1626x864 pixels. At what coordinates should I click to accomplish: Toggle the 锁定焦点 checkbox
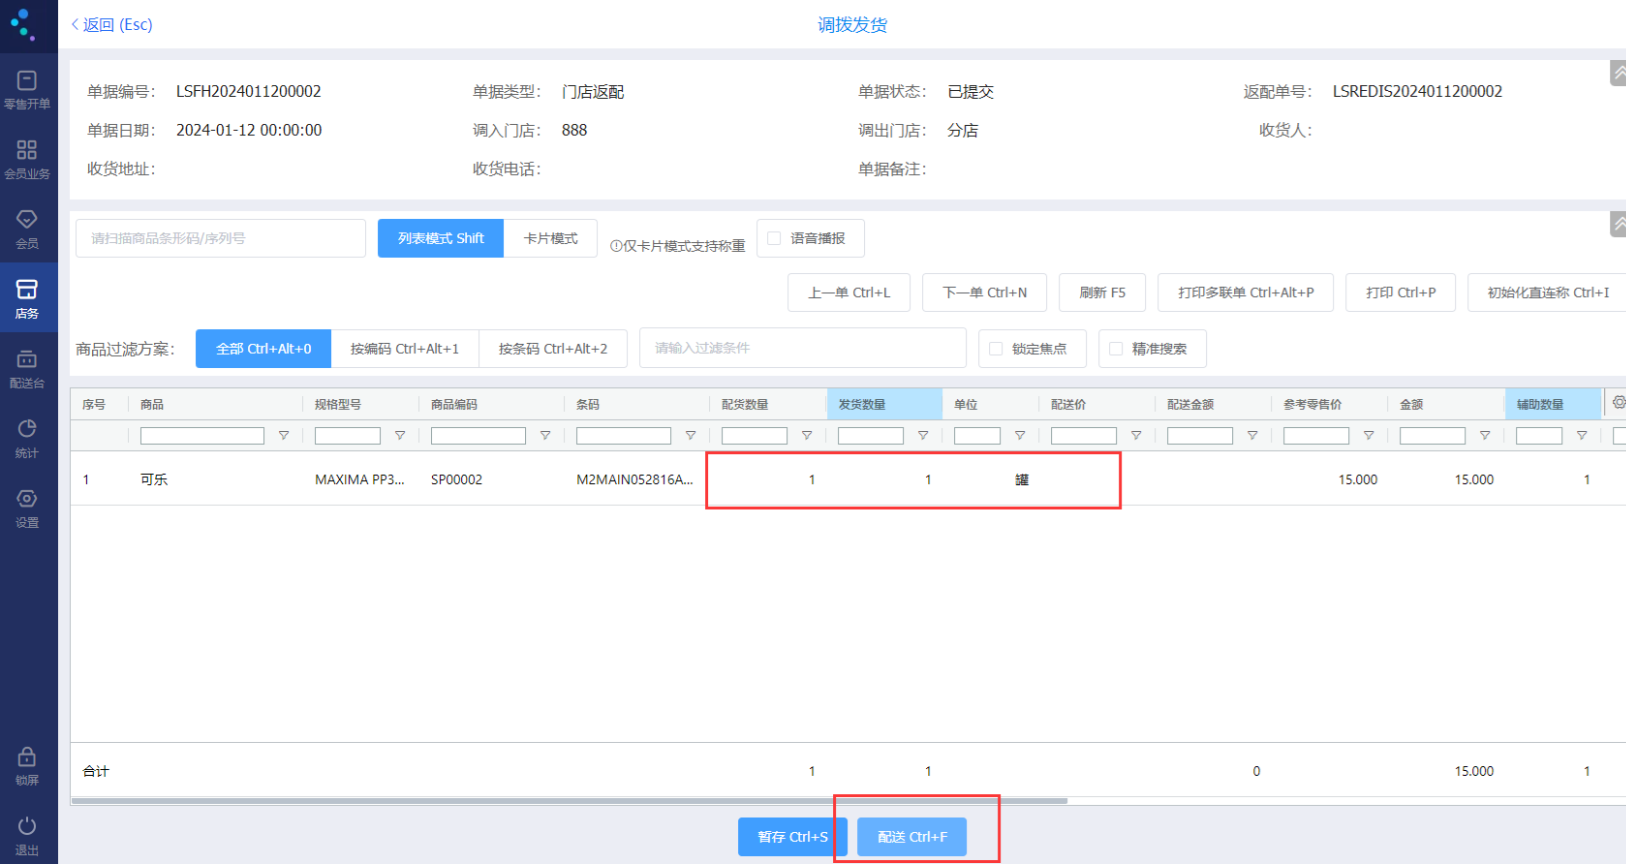pyautogui.click(x=996, y=349)
